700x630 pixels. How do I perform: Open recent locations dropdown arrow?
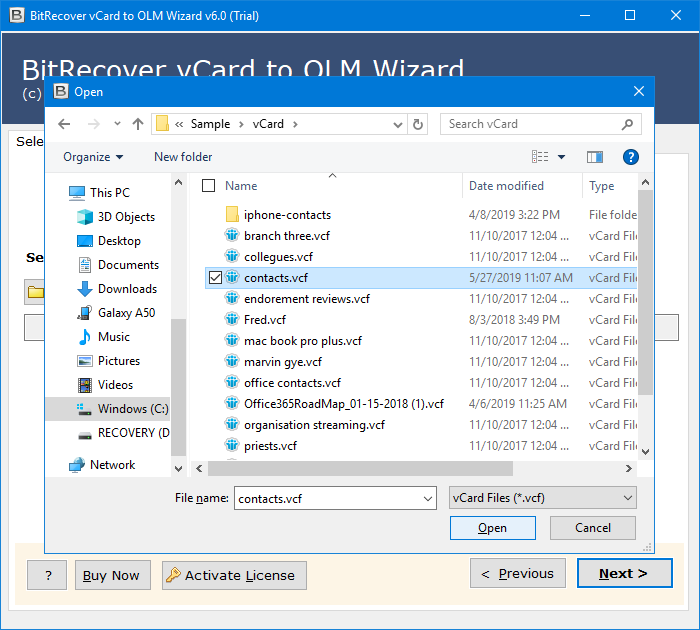click(117, 124)
